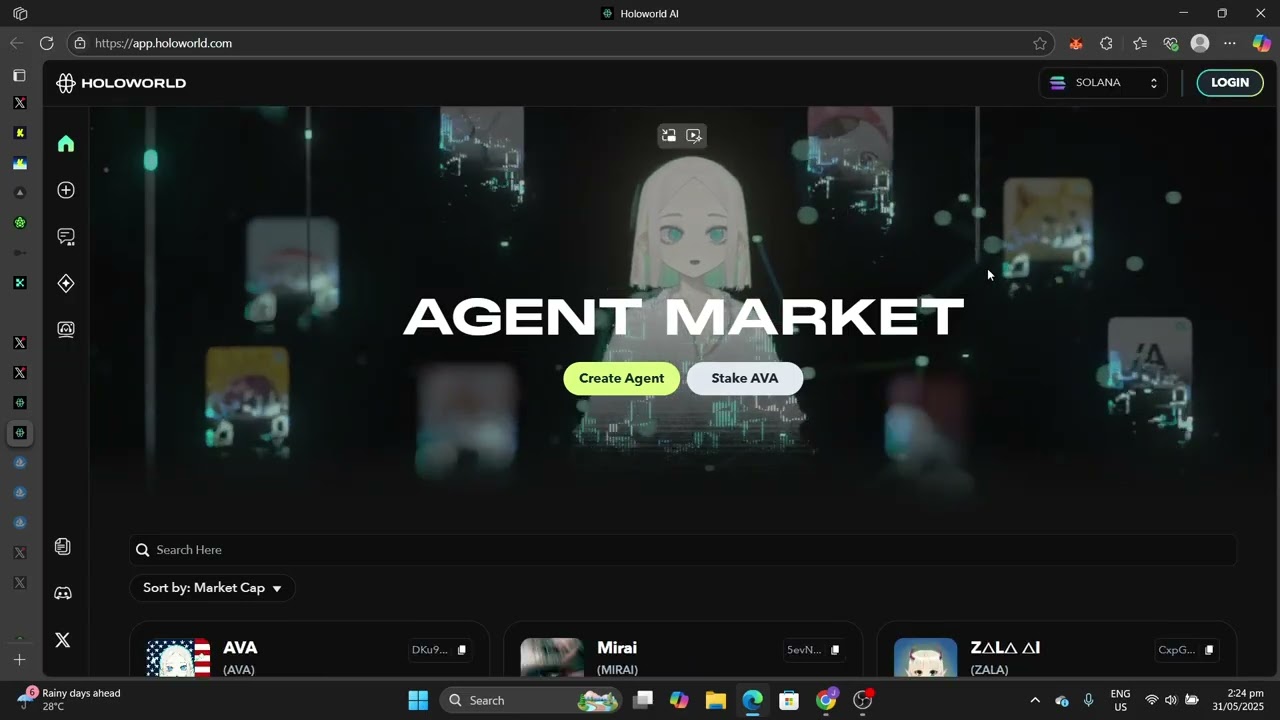Open the Copilot sidebar icon in Edge
Screen dimensions: 1280x720
(x=1262, y=43)
